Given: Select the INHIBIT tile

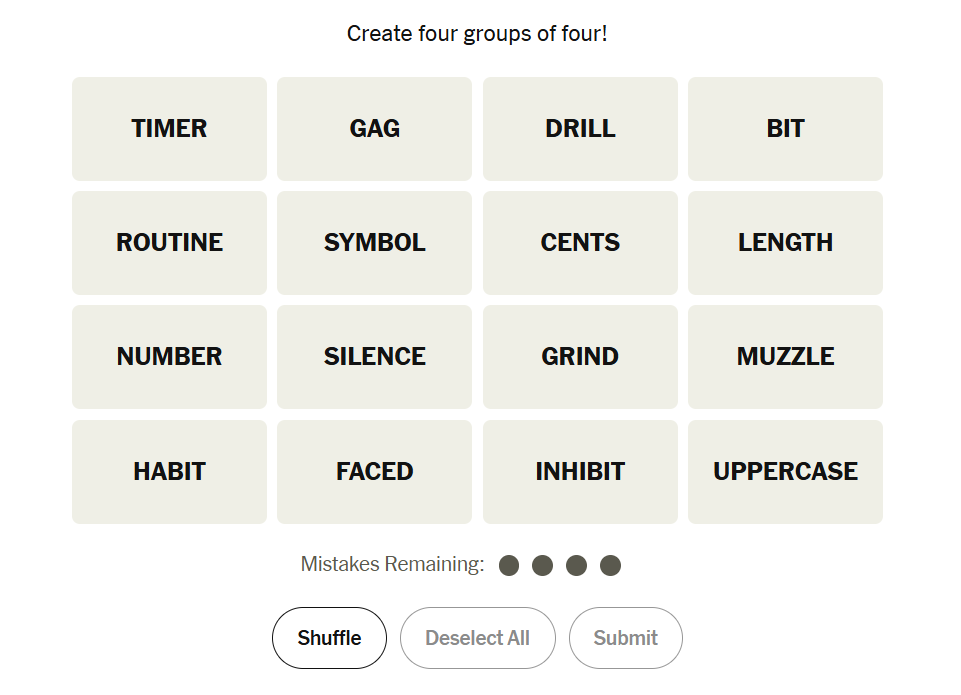Looking at the screenshot, I should [x=580, y=472].
